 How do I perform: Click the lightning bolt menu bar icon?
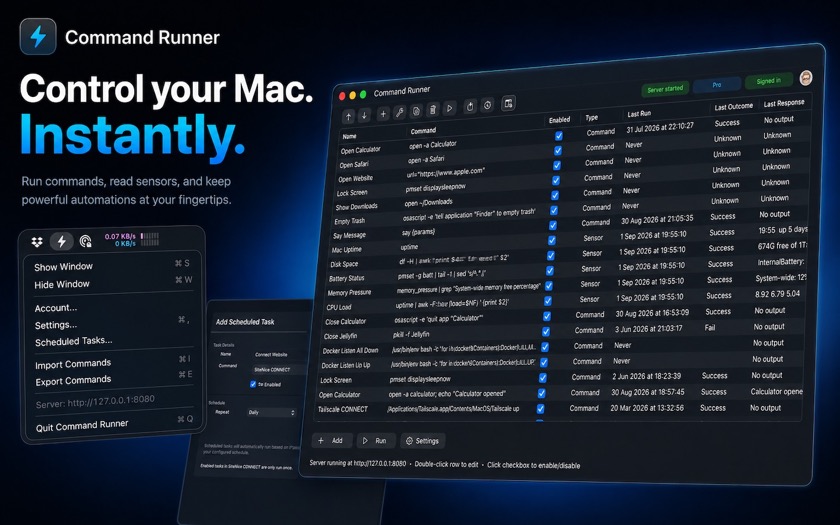62,242
